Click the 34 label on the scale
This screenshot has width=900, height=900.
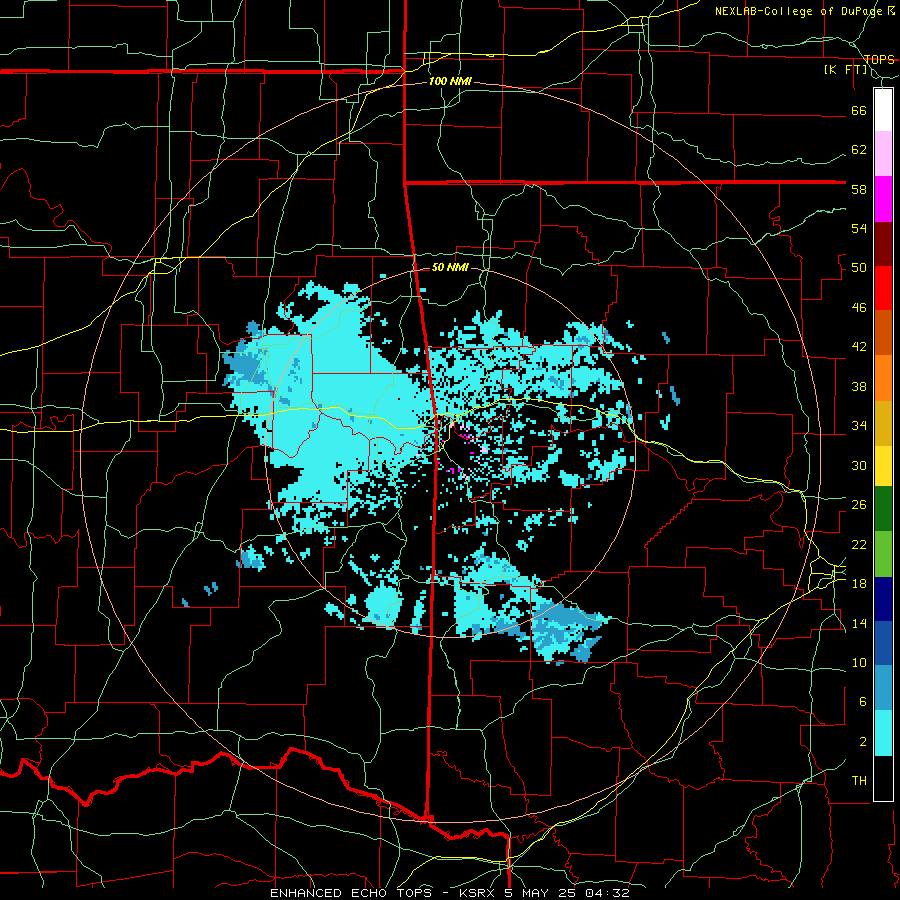(859, 425)
